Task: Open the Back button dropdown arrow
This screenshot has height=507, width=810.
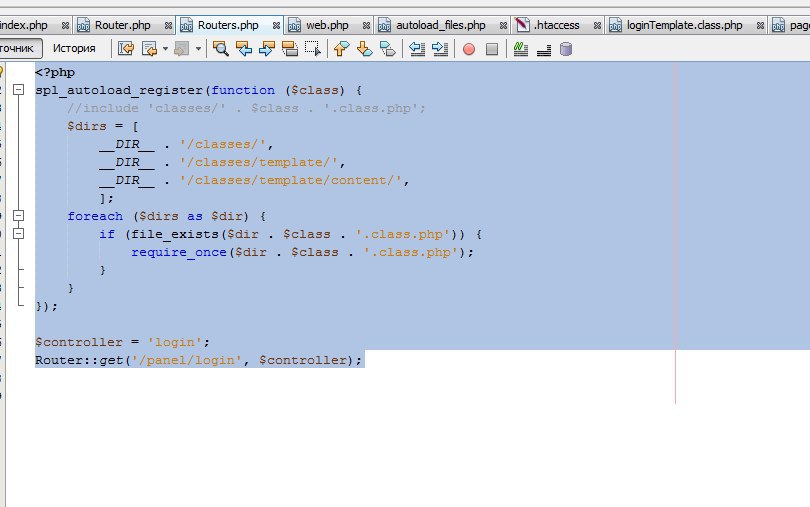Action: (165, 49)
